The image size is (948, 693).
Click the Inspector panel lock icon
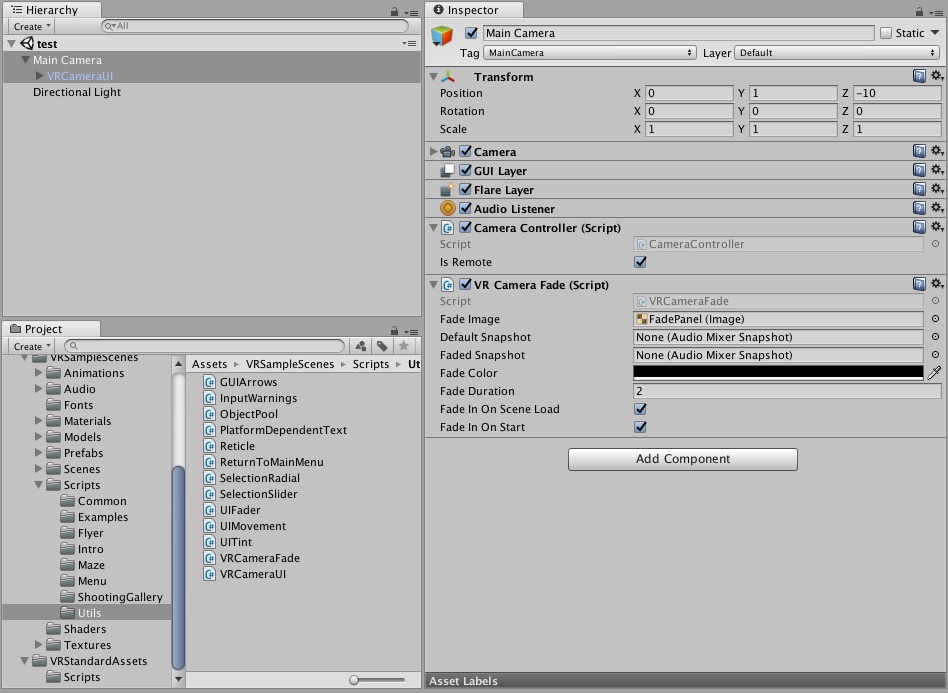919,11
